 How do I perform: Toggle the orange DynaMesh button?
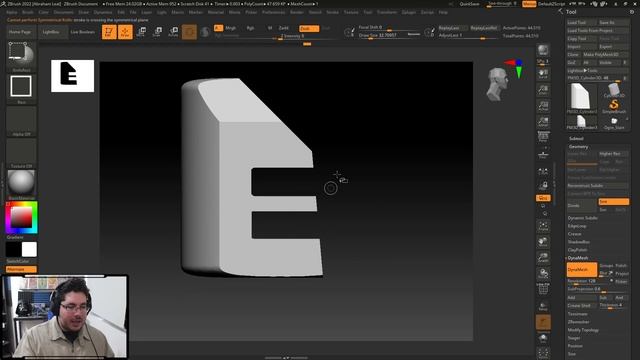pos(582,270)
